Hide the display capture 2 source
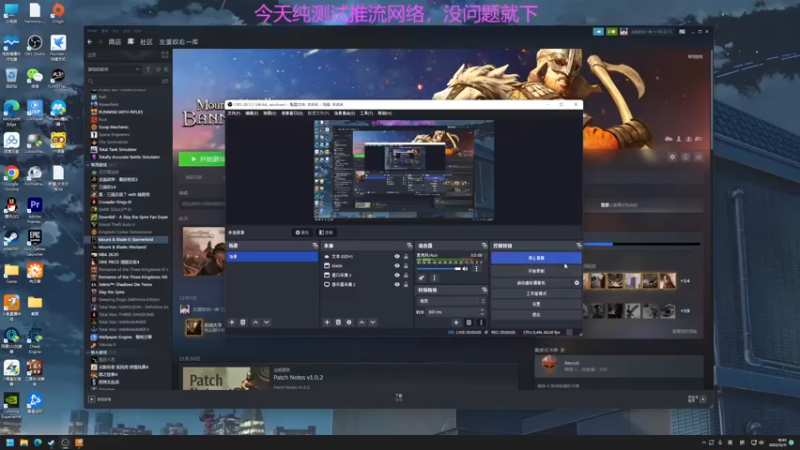The image size is (800, 450). (397, 284)
